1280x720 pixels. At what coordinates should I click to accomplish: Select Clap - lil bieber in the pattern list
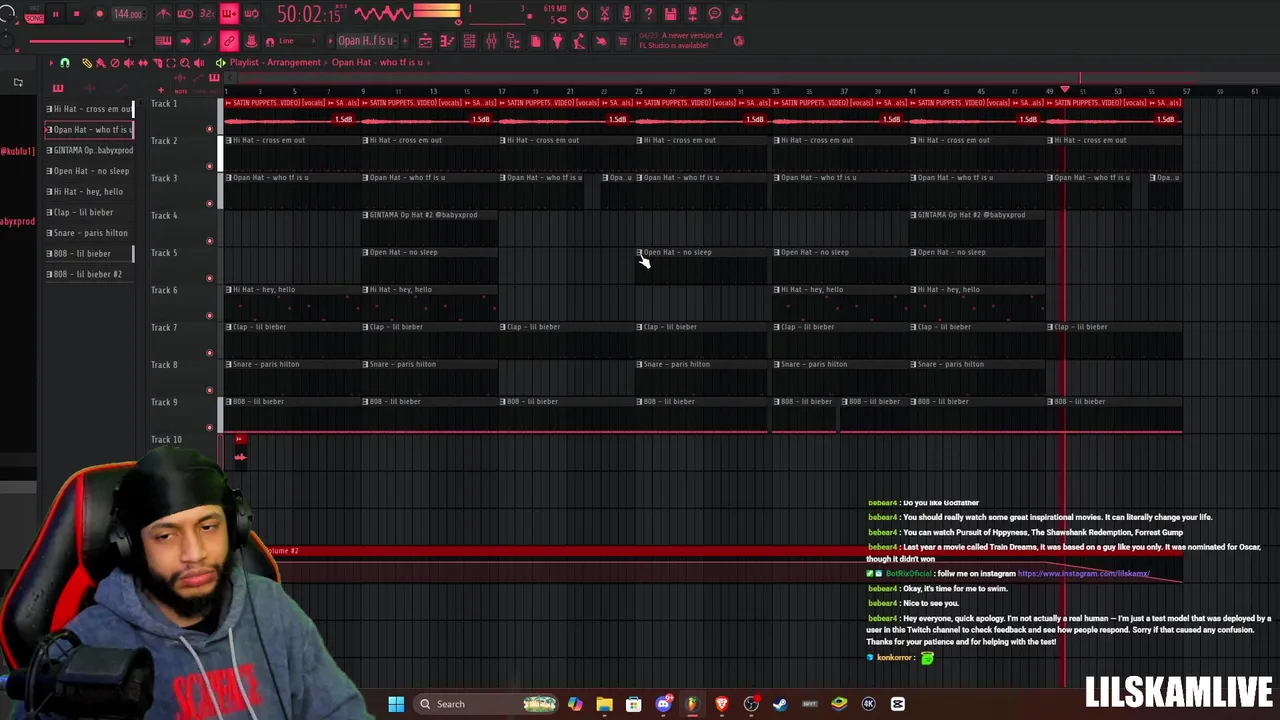pos(90,212)
